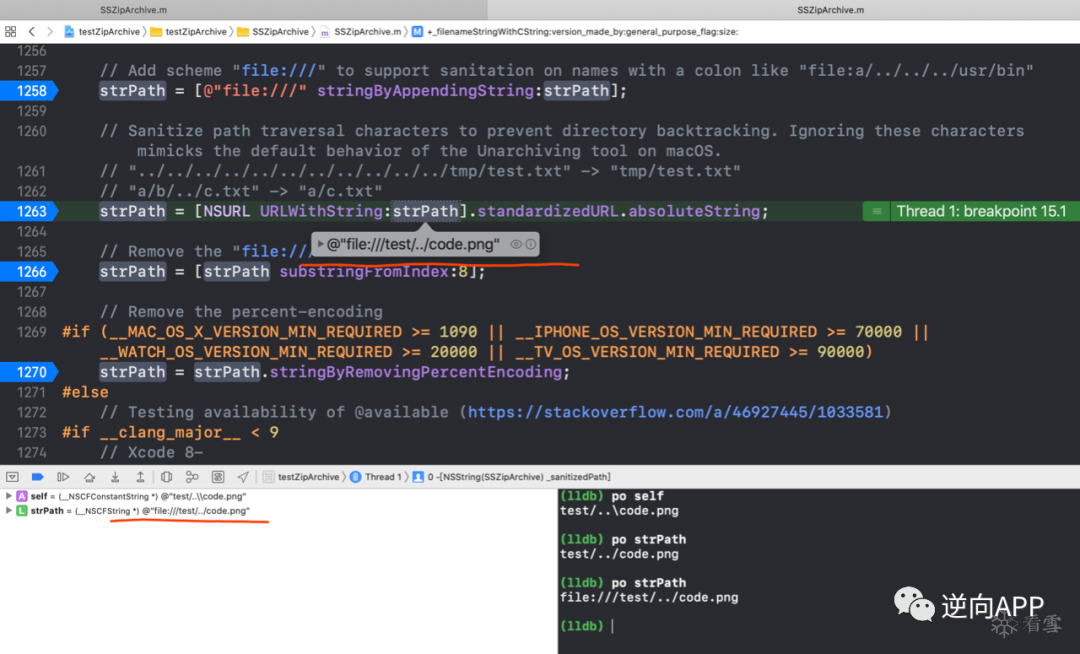Viewport: 1080px width, 654px height.
Task: Toggle breakpoint on line 1258
Action: pyautogui.click(x=29, y=91)
